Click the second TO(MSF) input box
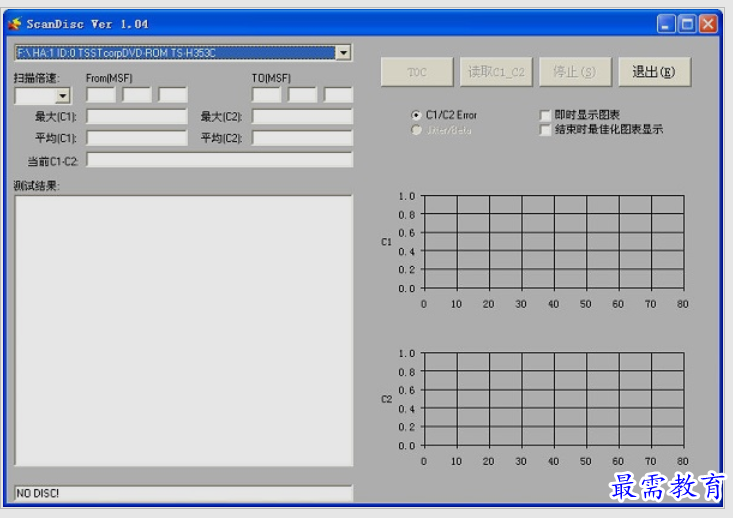733x518 pixels. coord(302,95)
